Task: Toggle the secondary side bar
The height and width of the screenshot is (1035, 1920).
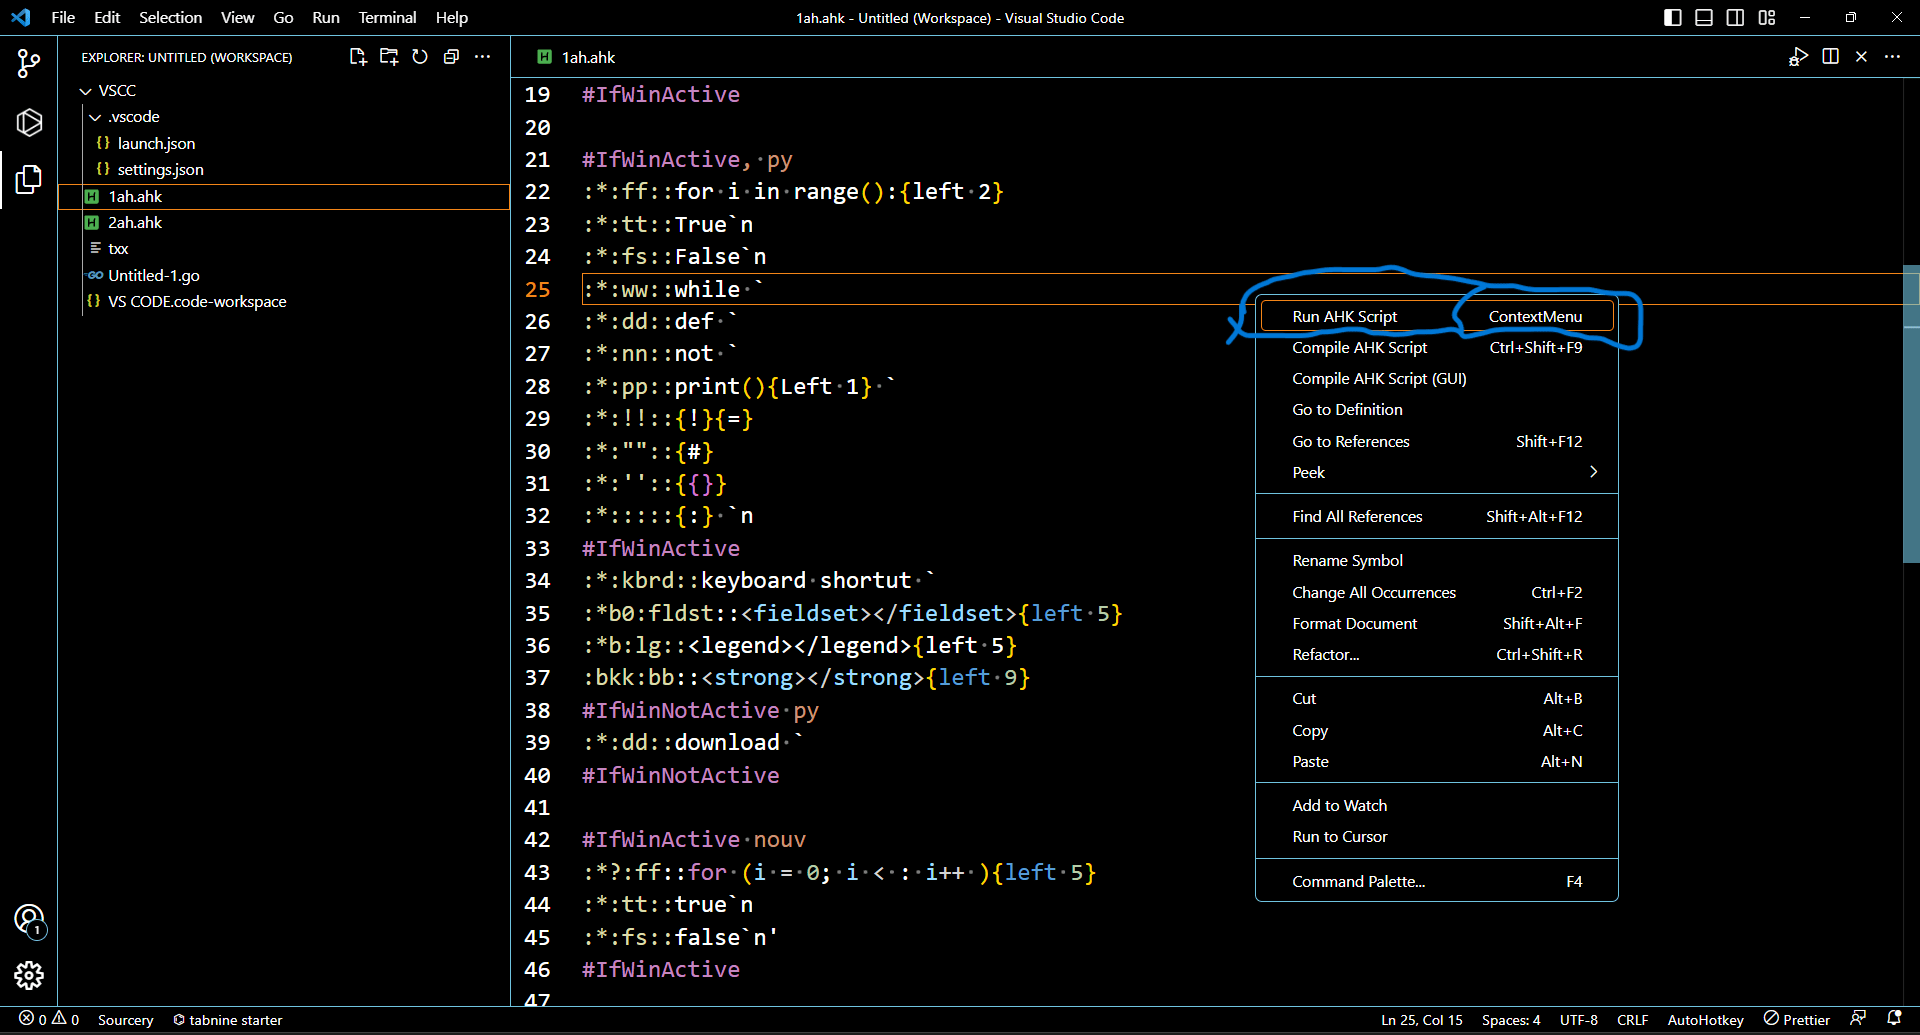Action: (x=1735, y=17)
